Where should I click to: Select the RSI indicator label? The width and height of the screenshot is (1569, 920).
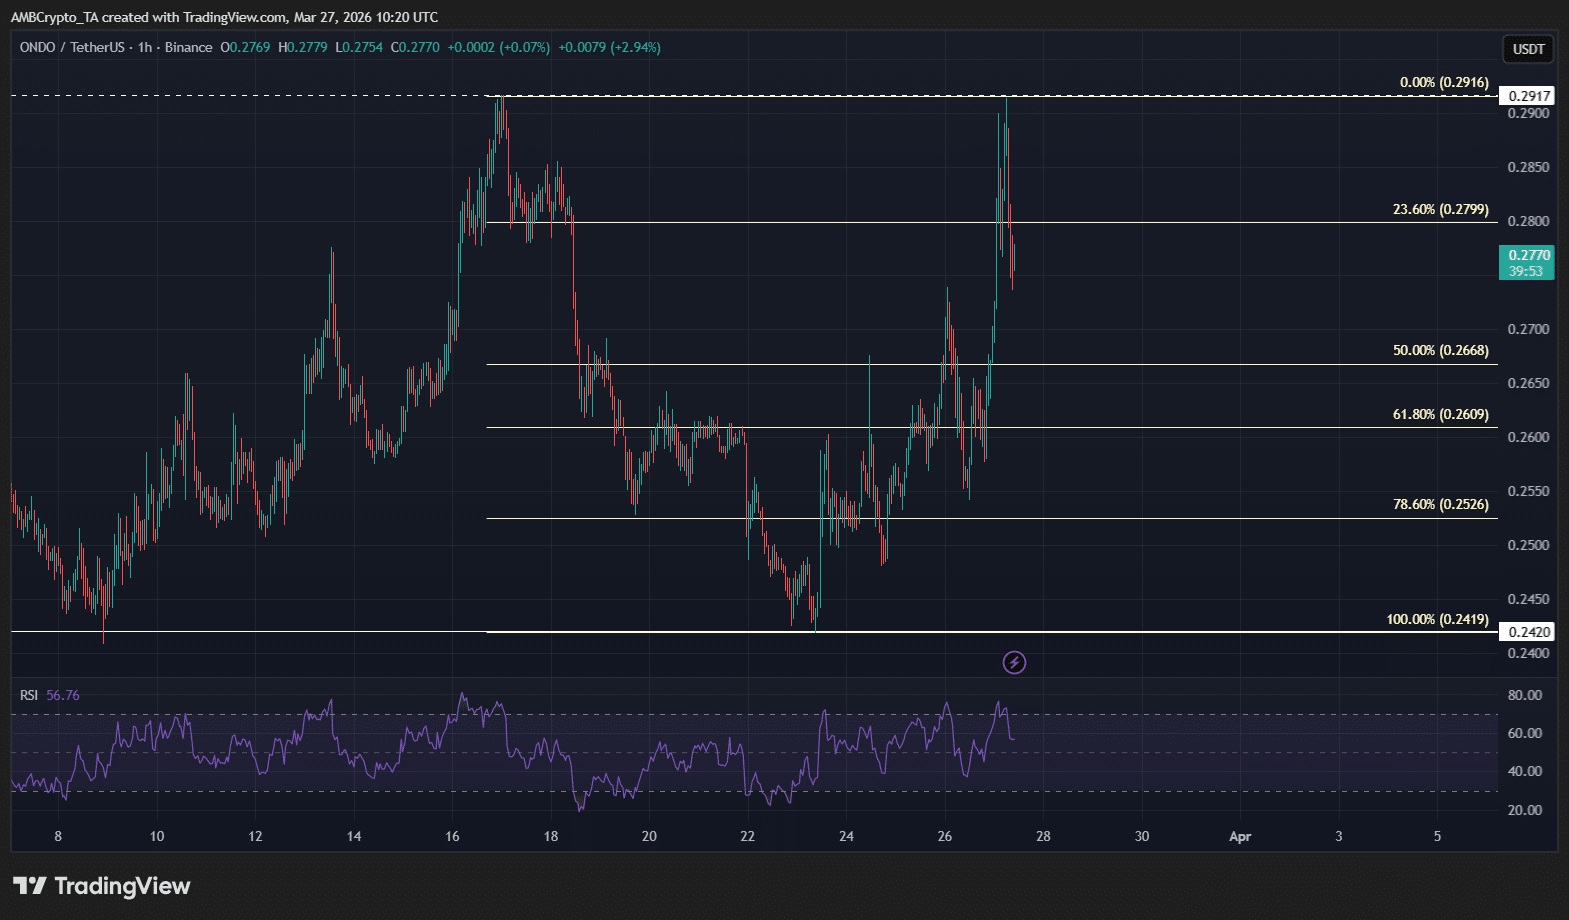pos(29,695)
